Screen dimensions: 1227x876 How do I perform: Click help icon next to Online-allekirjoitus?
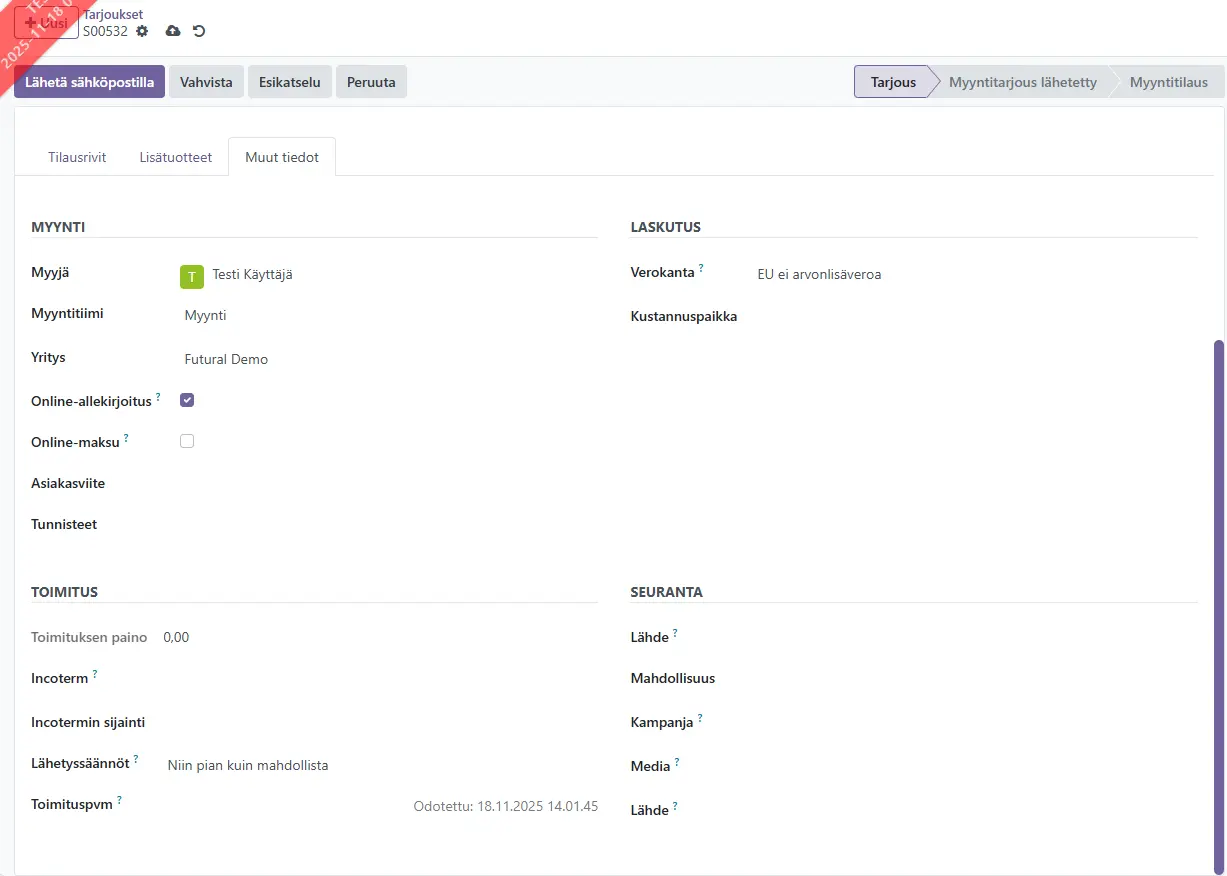[x=158, y=397]
